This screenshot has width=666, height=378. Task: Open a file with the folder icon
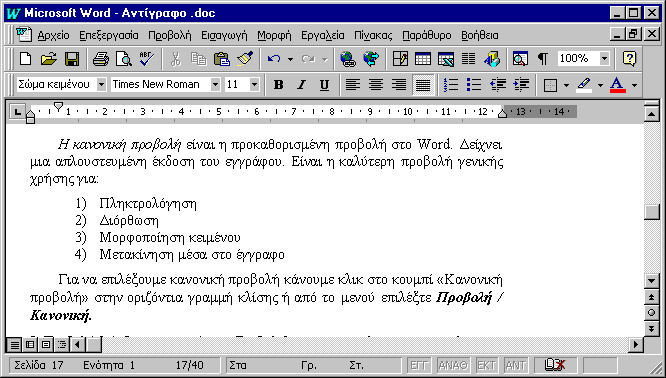[x=48, y=59]
